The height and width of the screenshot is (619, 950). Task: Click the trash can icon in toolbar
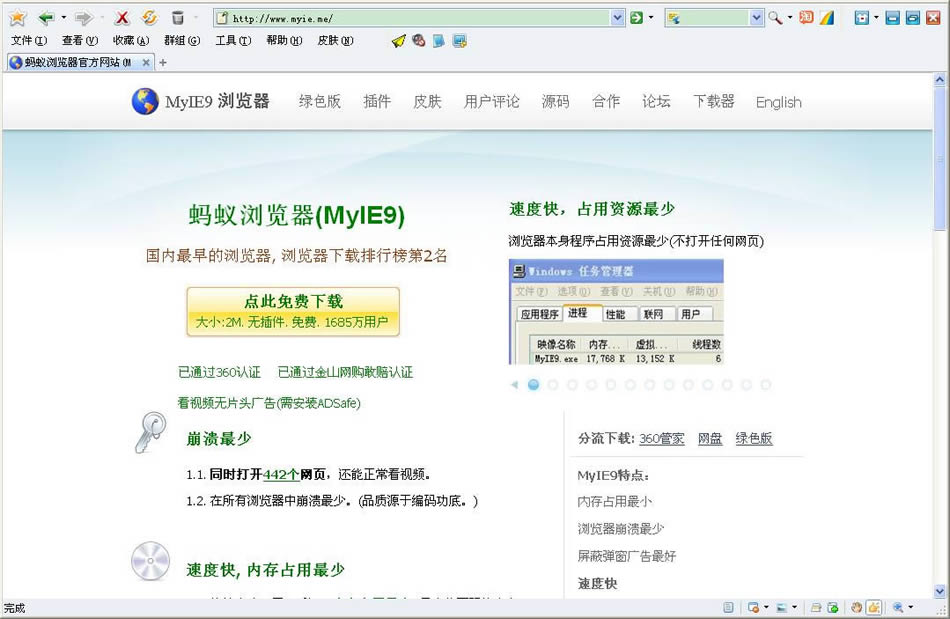tap(177, 18)
